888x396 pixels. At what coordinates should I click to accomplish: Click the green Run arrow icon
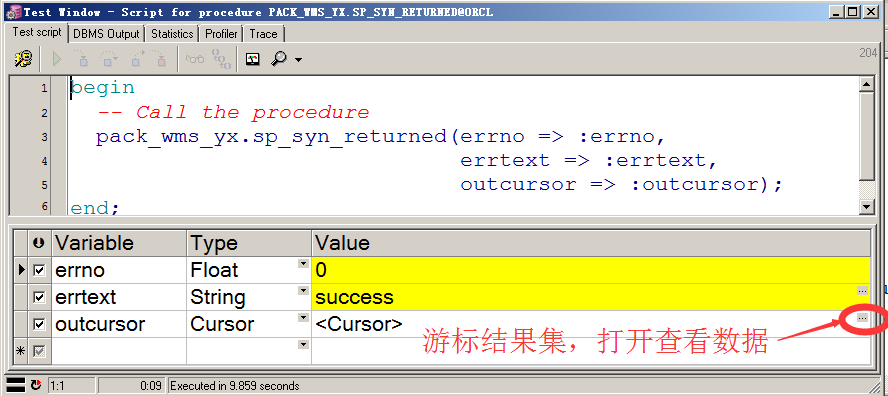[x=57, y=58]
